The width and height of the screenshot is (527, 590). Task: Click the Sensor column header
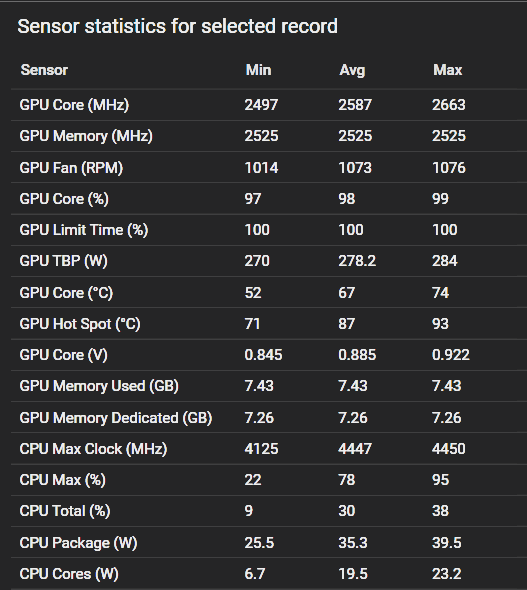(44, 70)
